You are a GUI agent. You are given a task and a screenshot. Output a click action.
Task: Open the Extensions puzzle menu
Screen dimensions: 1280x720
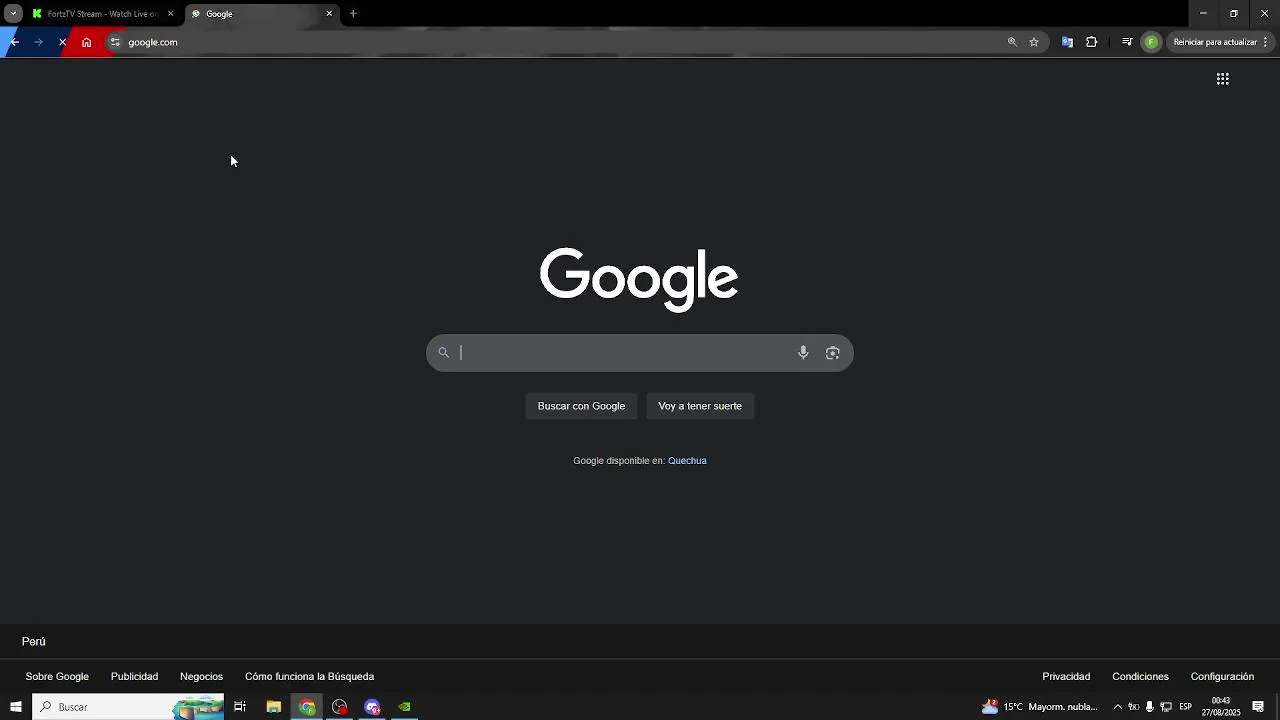pyautogui.click(x=1091, y=42)
